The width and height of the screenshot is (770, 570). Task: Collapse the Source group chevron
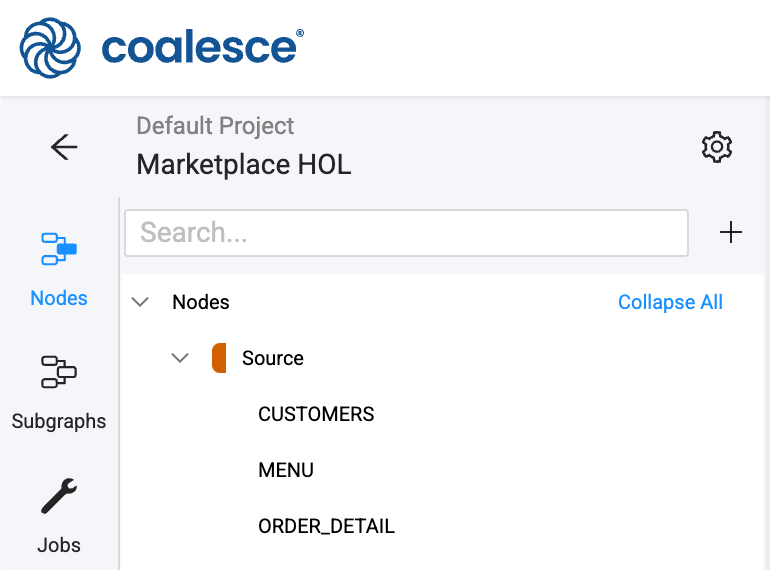point(180,358)
